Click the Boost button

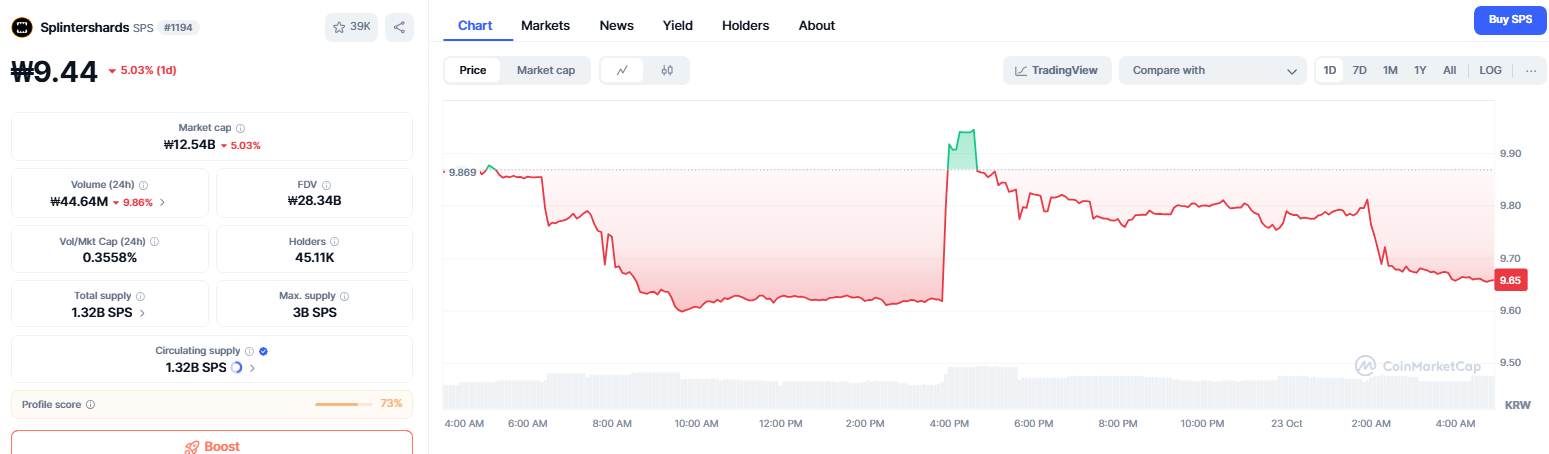[212, 444]
